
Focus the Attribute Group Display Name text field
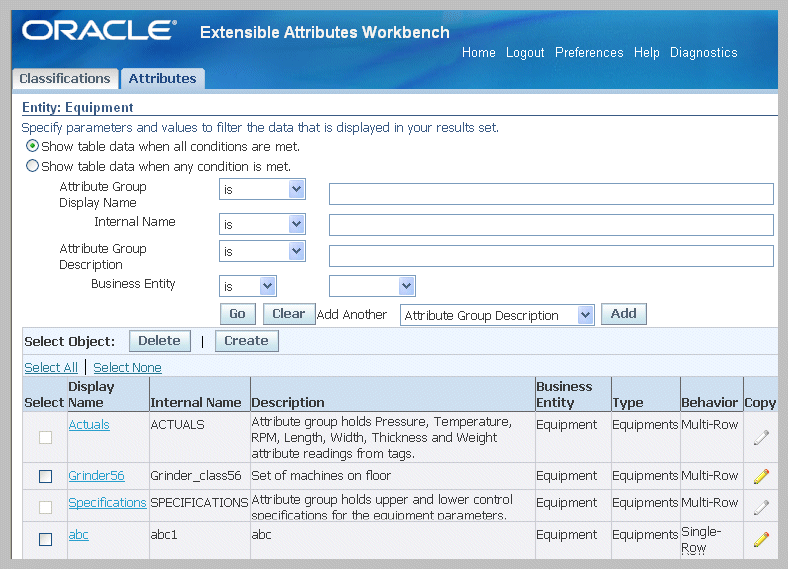(551, 194)
